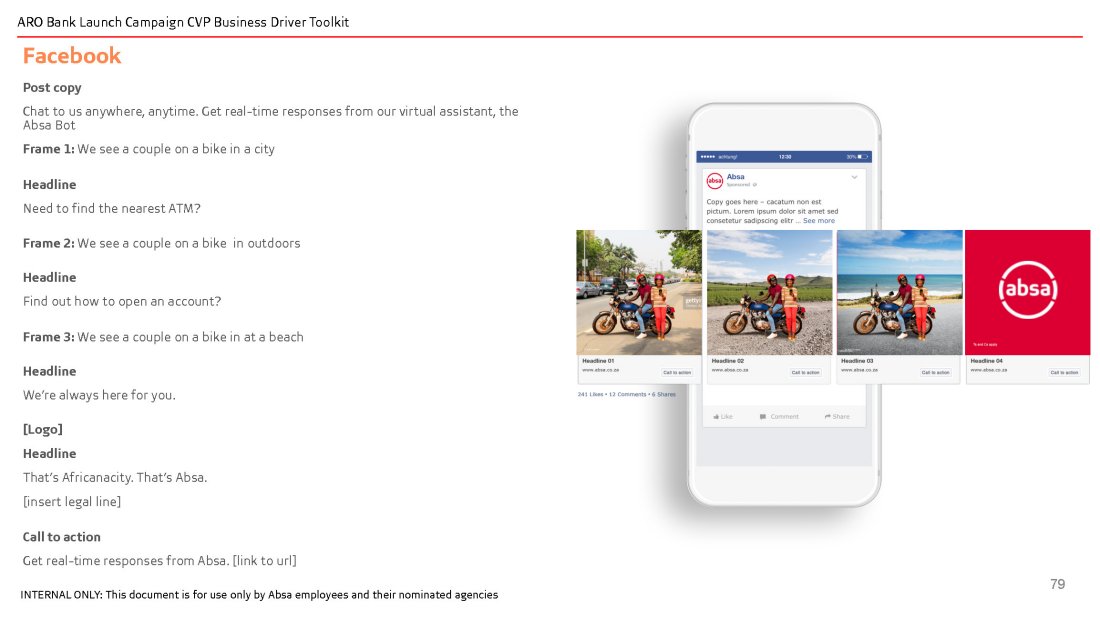Viewport: 1100px width, 618px height.
Task: Click 'Headline 01' caption text
Action: click(x=598, y=361)
